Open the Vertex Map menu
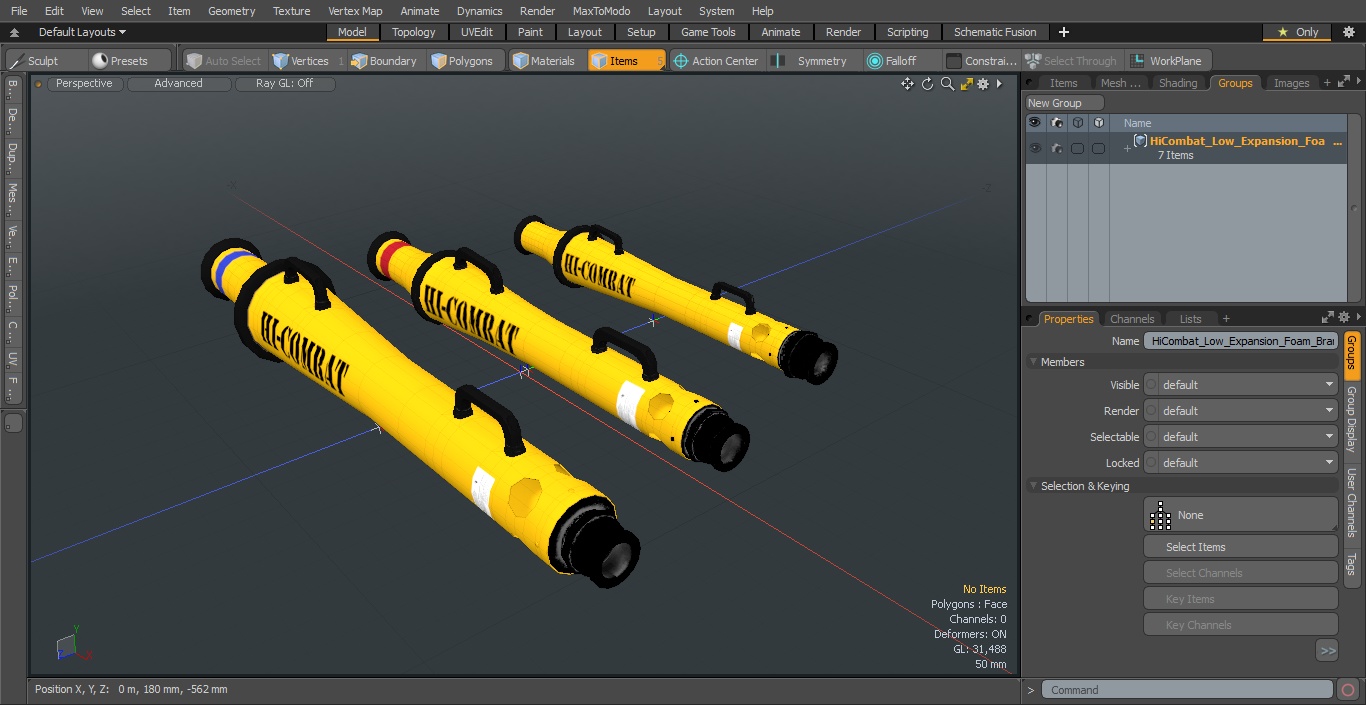The image size is (1366, 705). (x=355, y=11)
